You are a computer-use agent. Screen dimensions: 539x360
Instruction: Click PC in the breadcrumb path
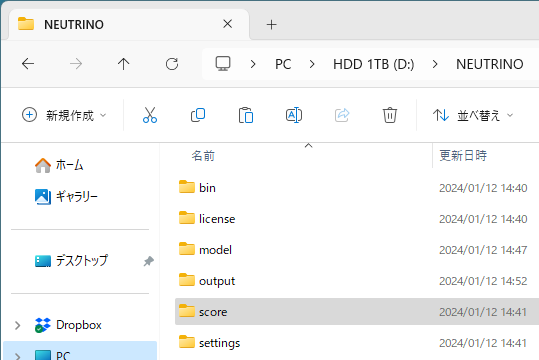click(283, 64)
